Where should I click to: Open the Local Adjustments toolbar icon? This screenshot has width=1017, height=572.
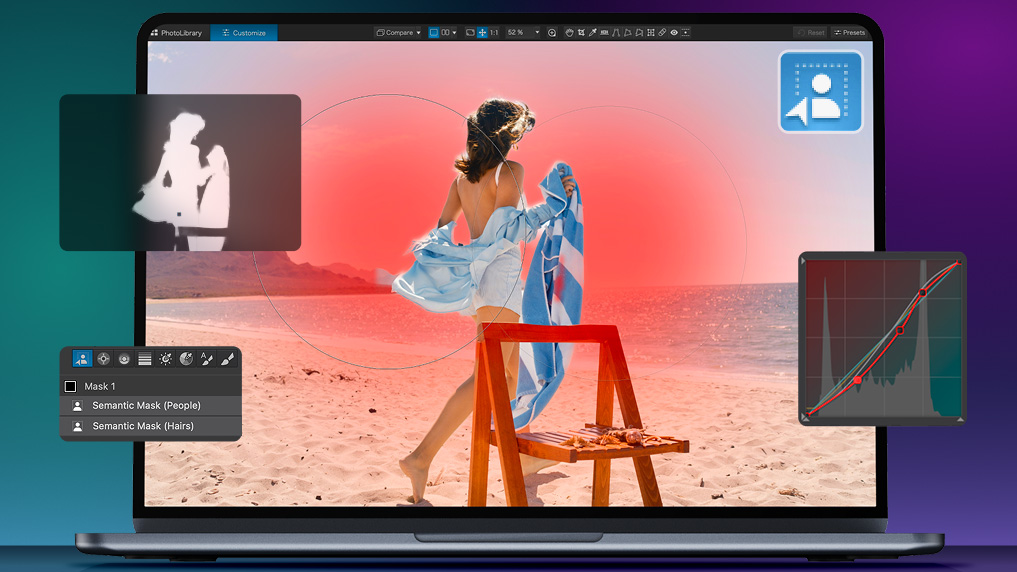(x=686, y=32)
